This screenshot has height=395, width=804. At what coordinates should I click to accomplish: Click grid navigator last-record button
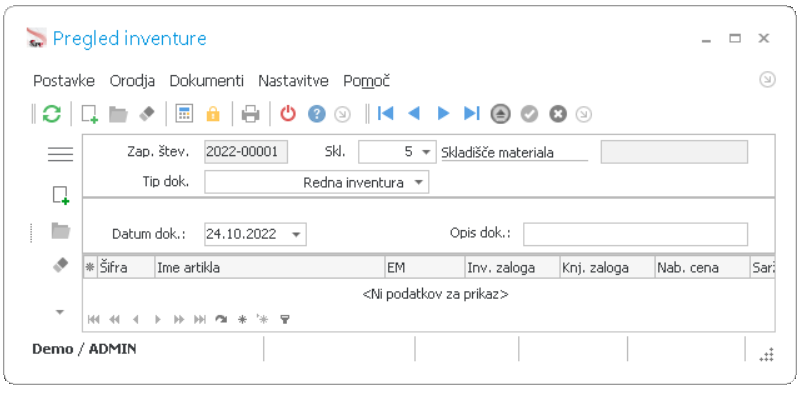(199, 320)
